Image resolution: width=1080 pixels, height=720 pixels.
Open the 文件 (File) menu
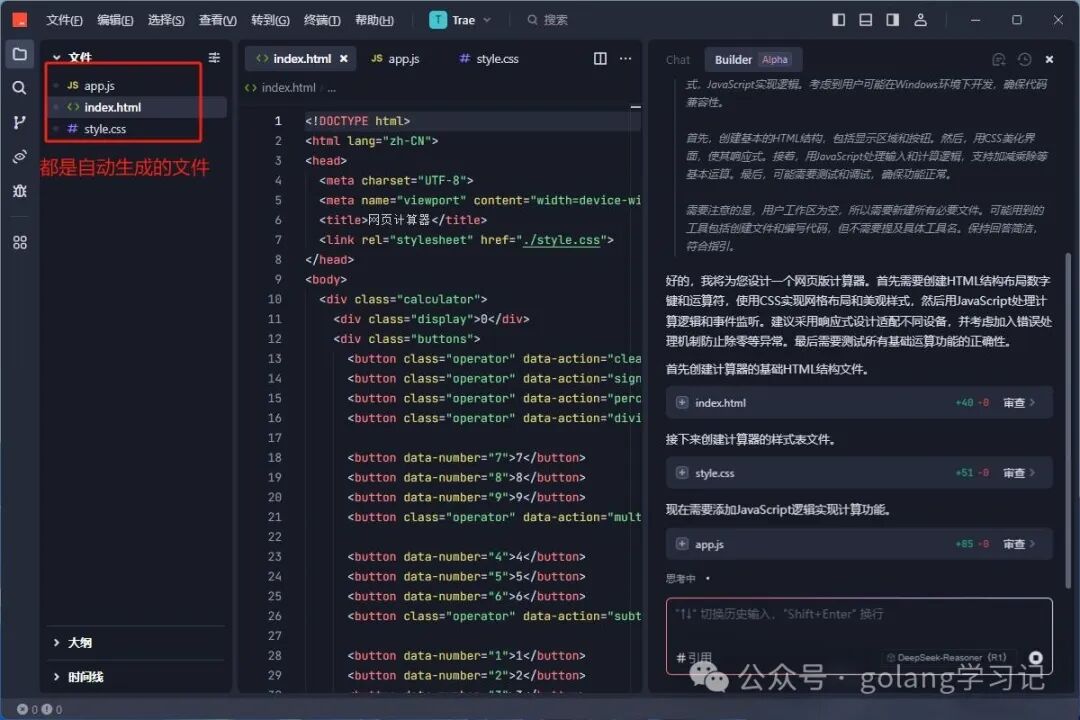pos(64,20)
